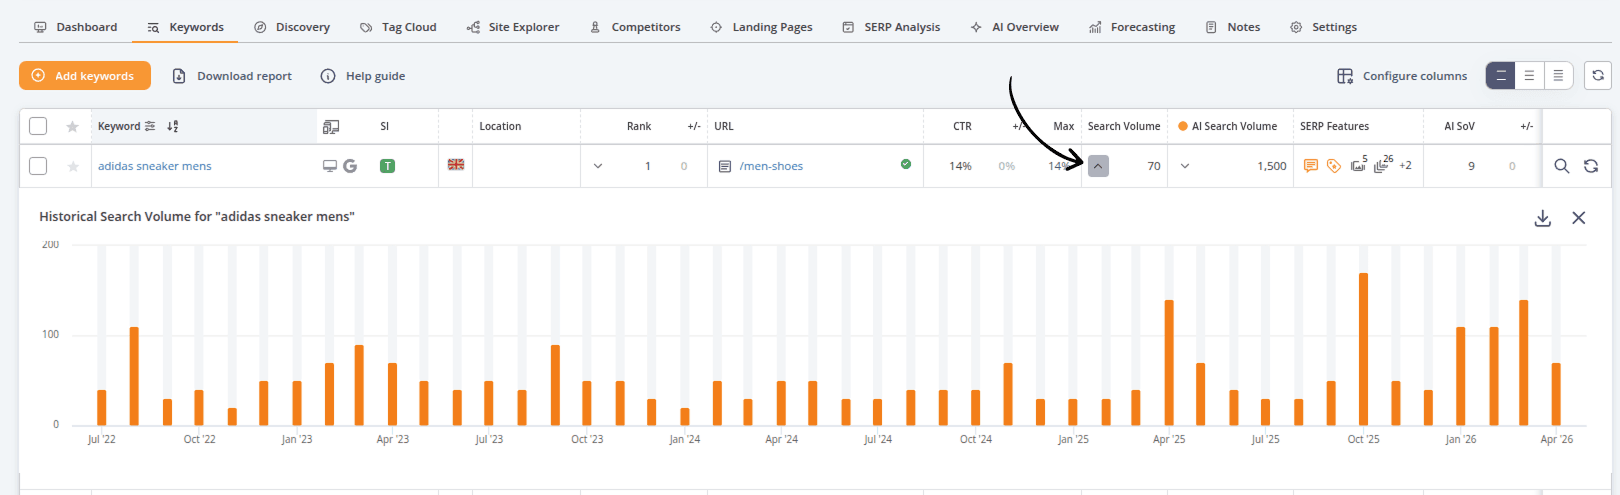Open the Tag Cloud tab
Viewport: 1620px width, 495px height.
[x=398, y=27]
